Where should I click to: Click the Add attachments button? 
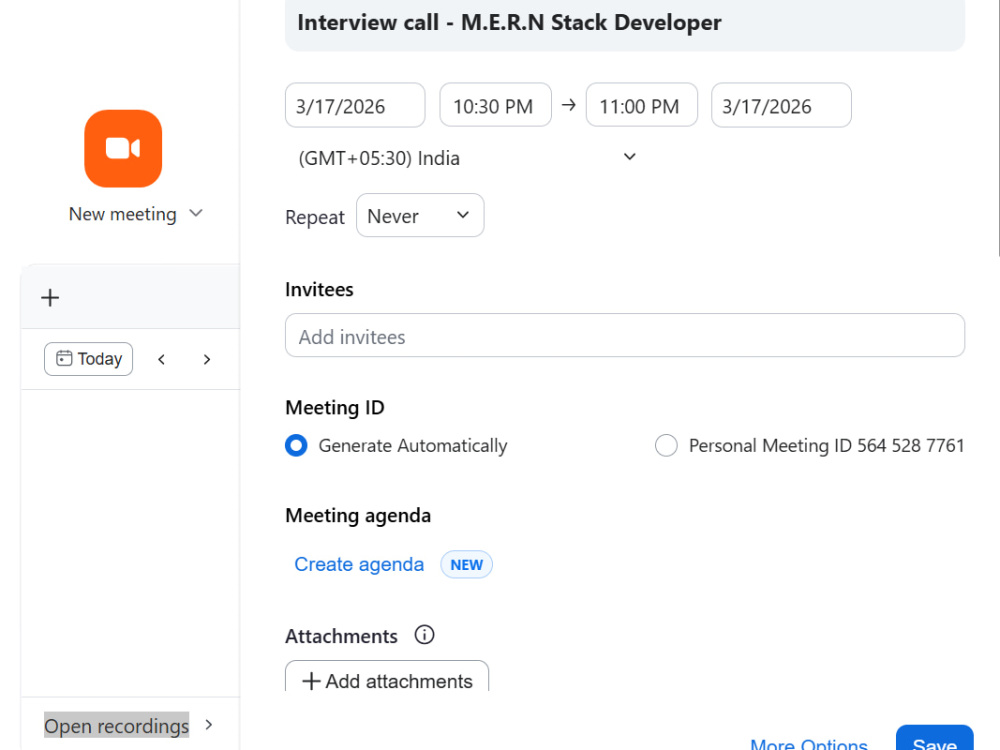click(x=387, y=676)
